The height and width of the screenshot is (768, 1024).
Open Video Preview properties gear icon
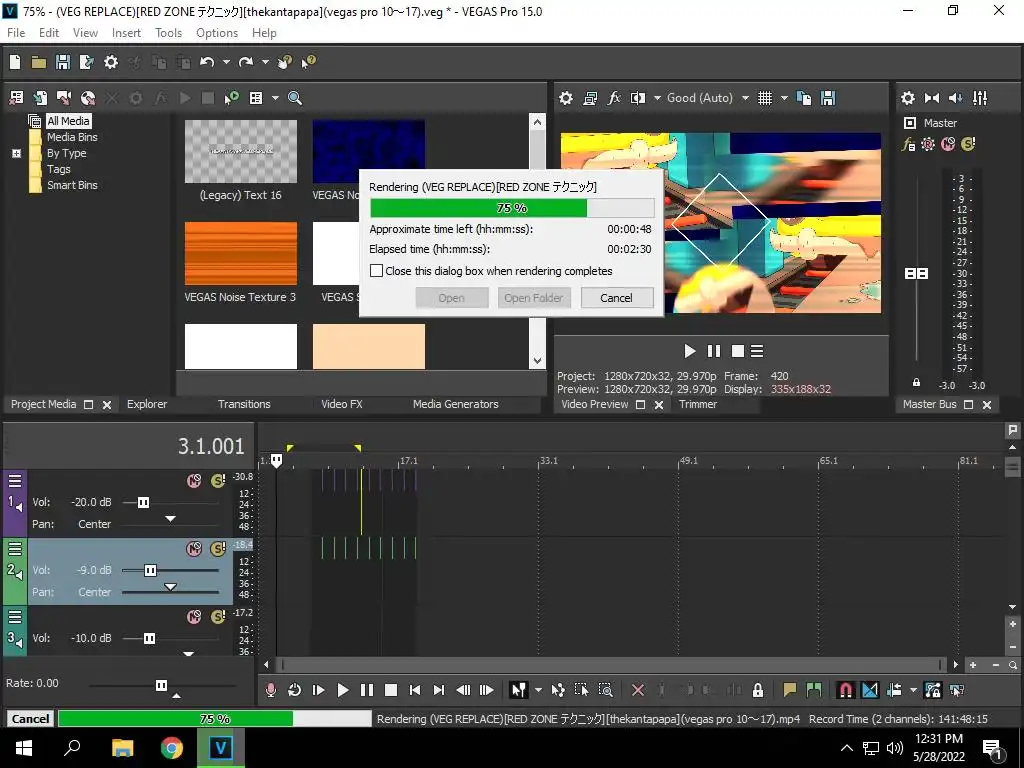point(566,98)
